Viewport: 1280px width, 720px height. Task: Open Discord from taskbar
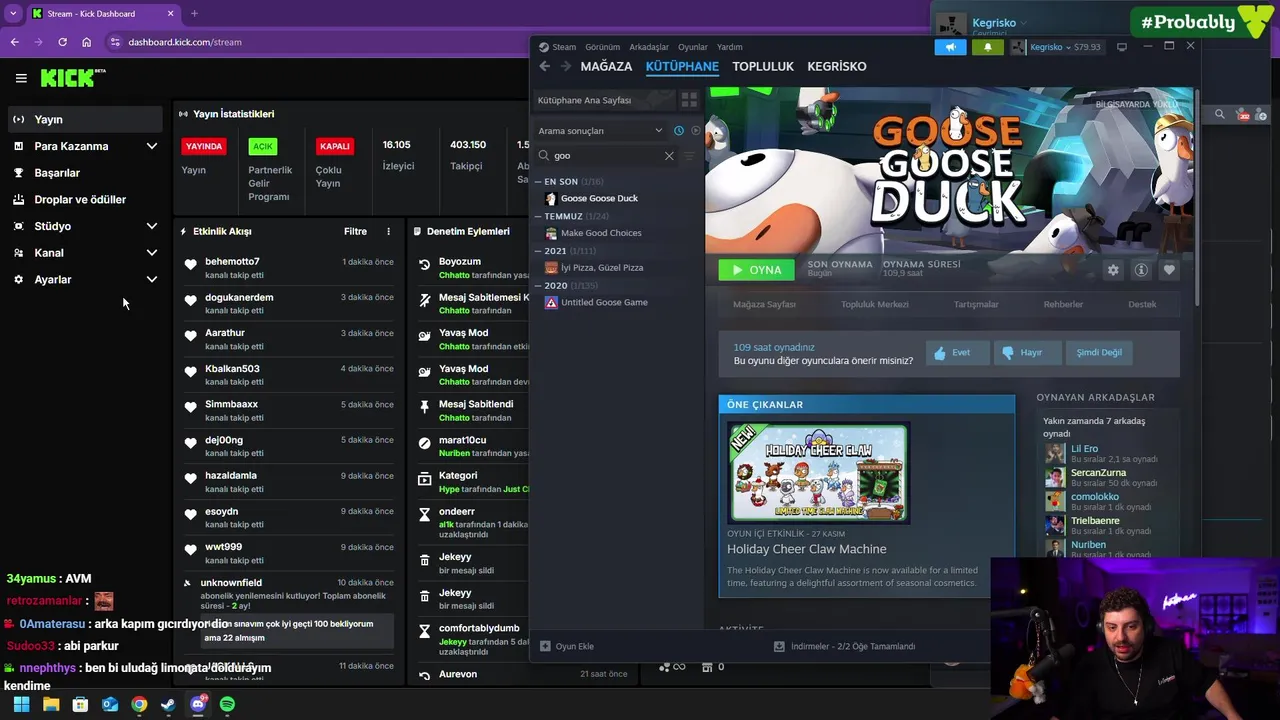[198, 704]
